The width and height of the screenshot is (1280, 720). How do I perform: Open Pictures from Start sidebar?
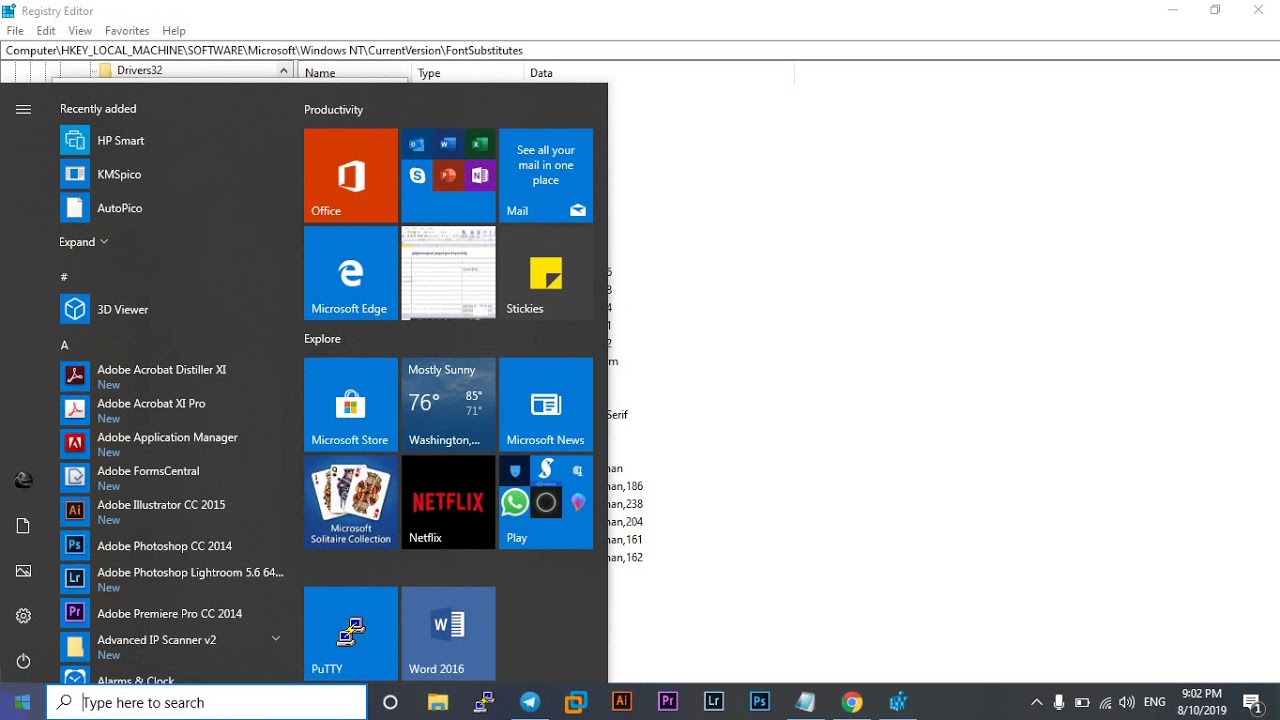coord(23,571)
